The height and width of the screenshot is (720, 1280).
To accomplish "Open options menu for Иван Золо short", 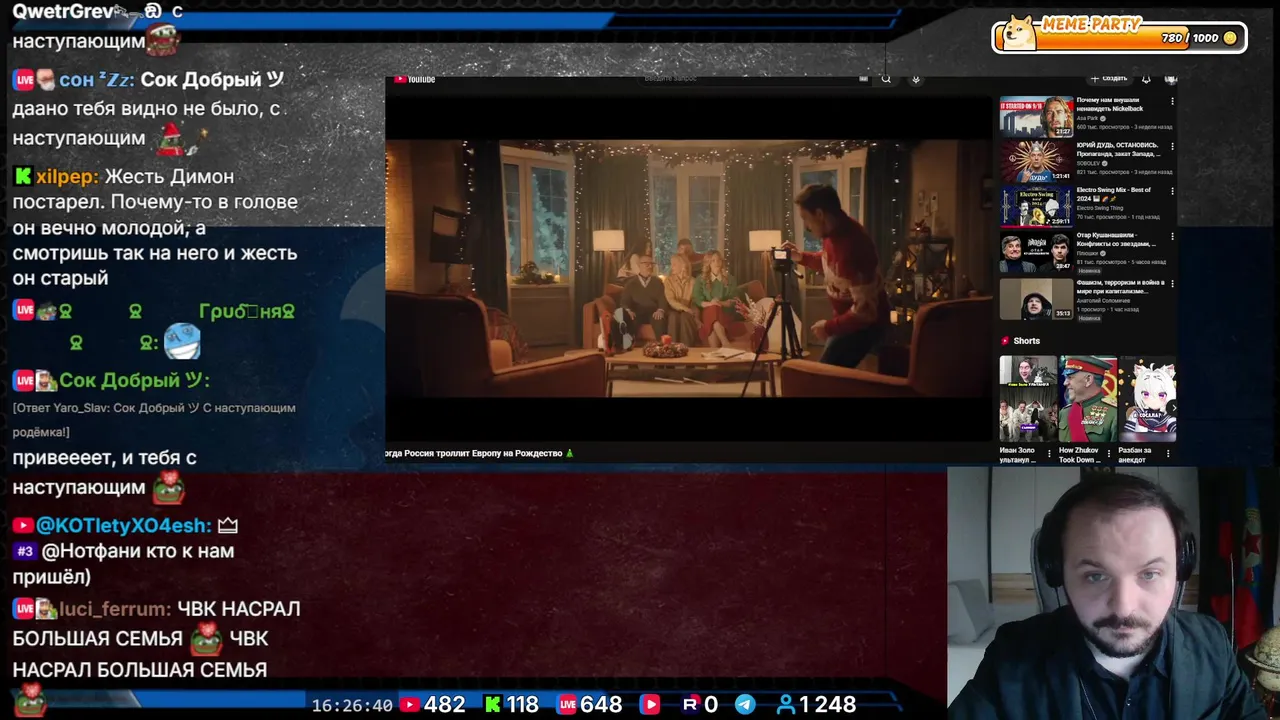I will [1051, 452].
